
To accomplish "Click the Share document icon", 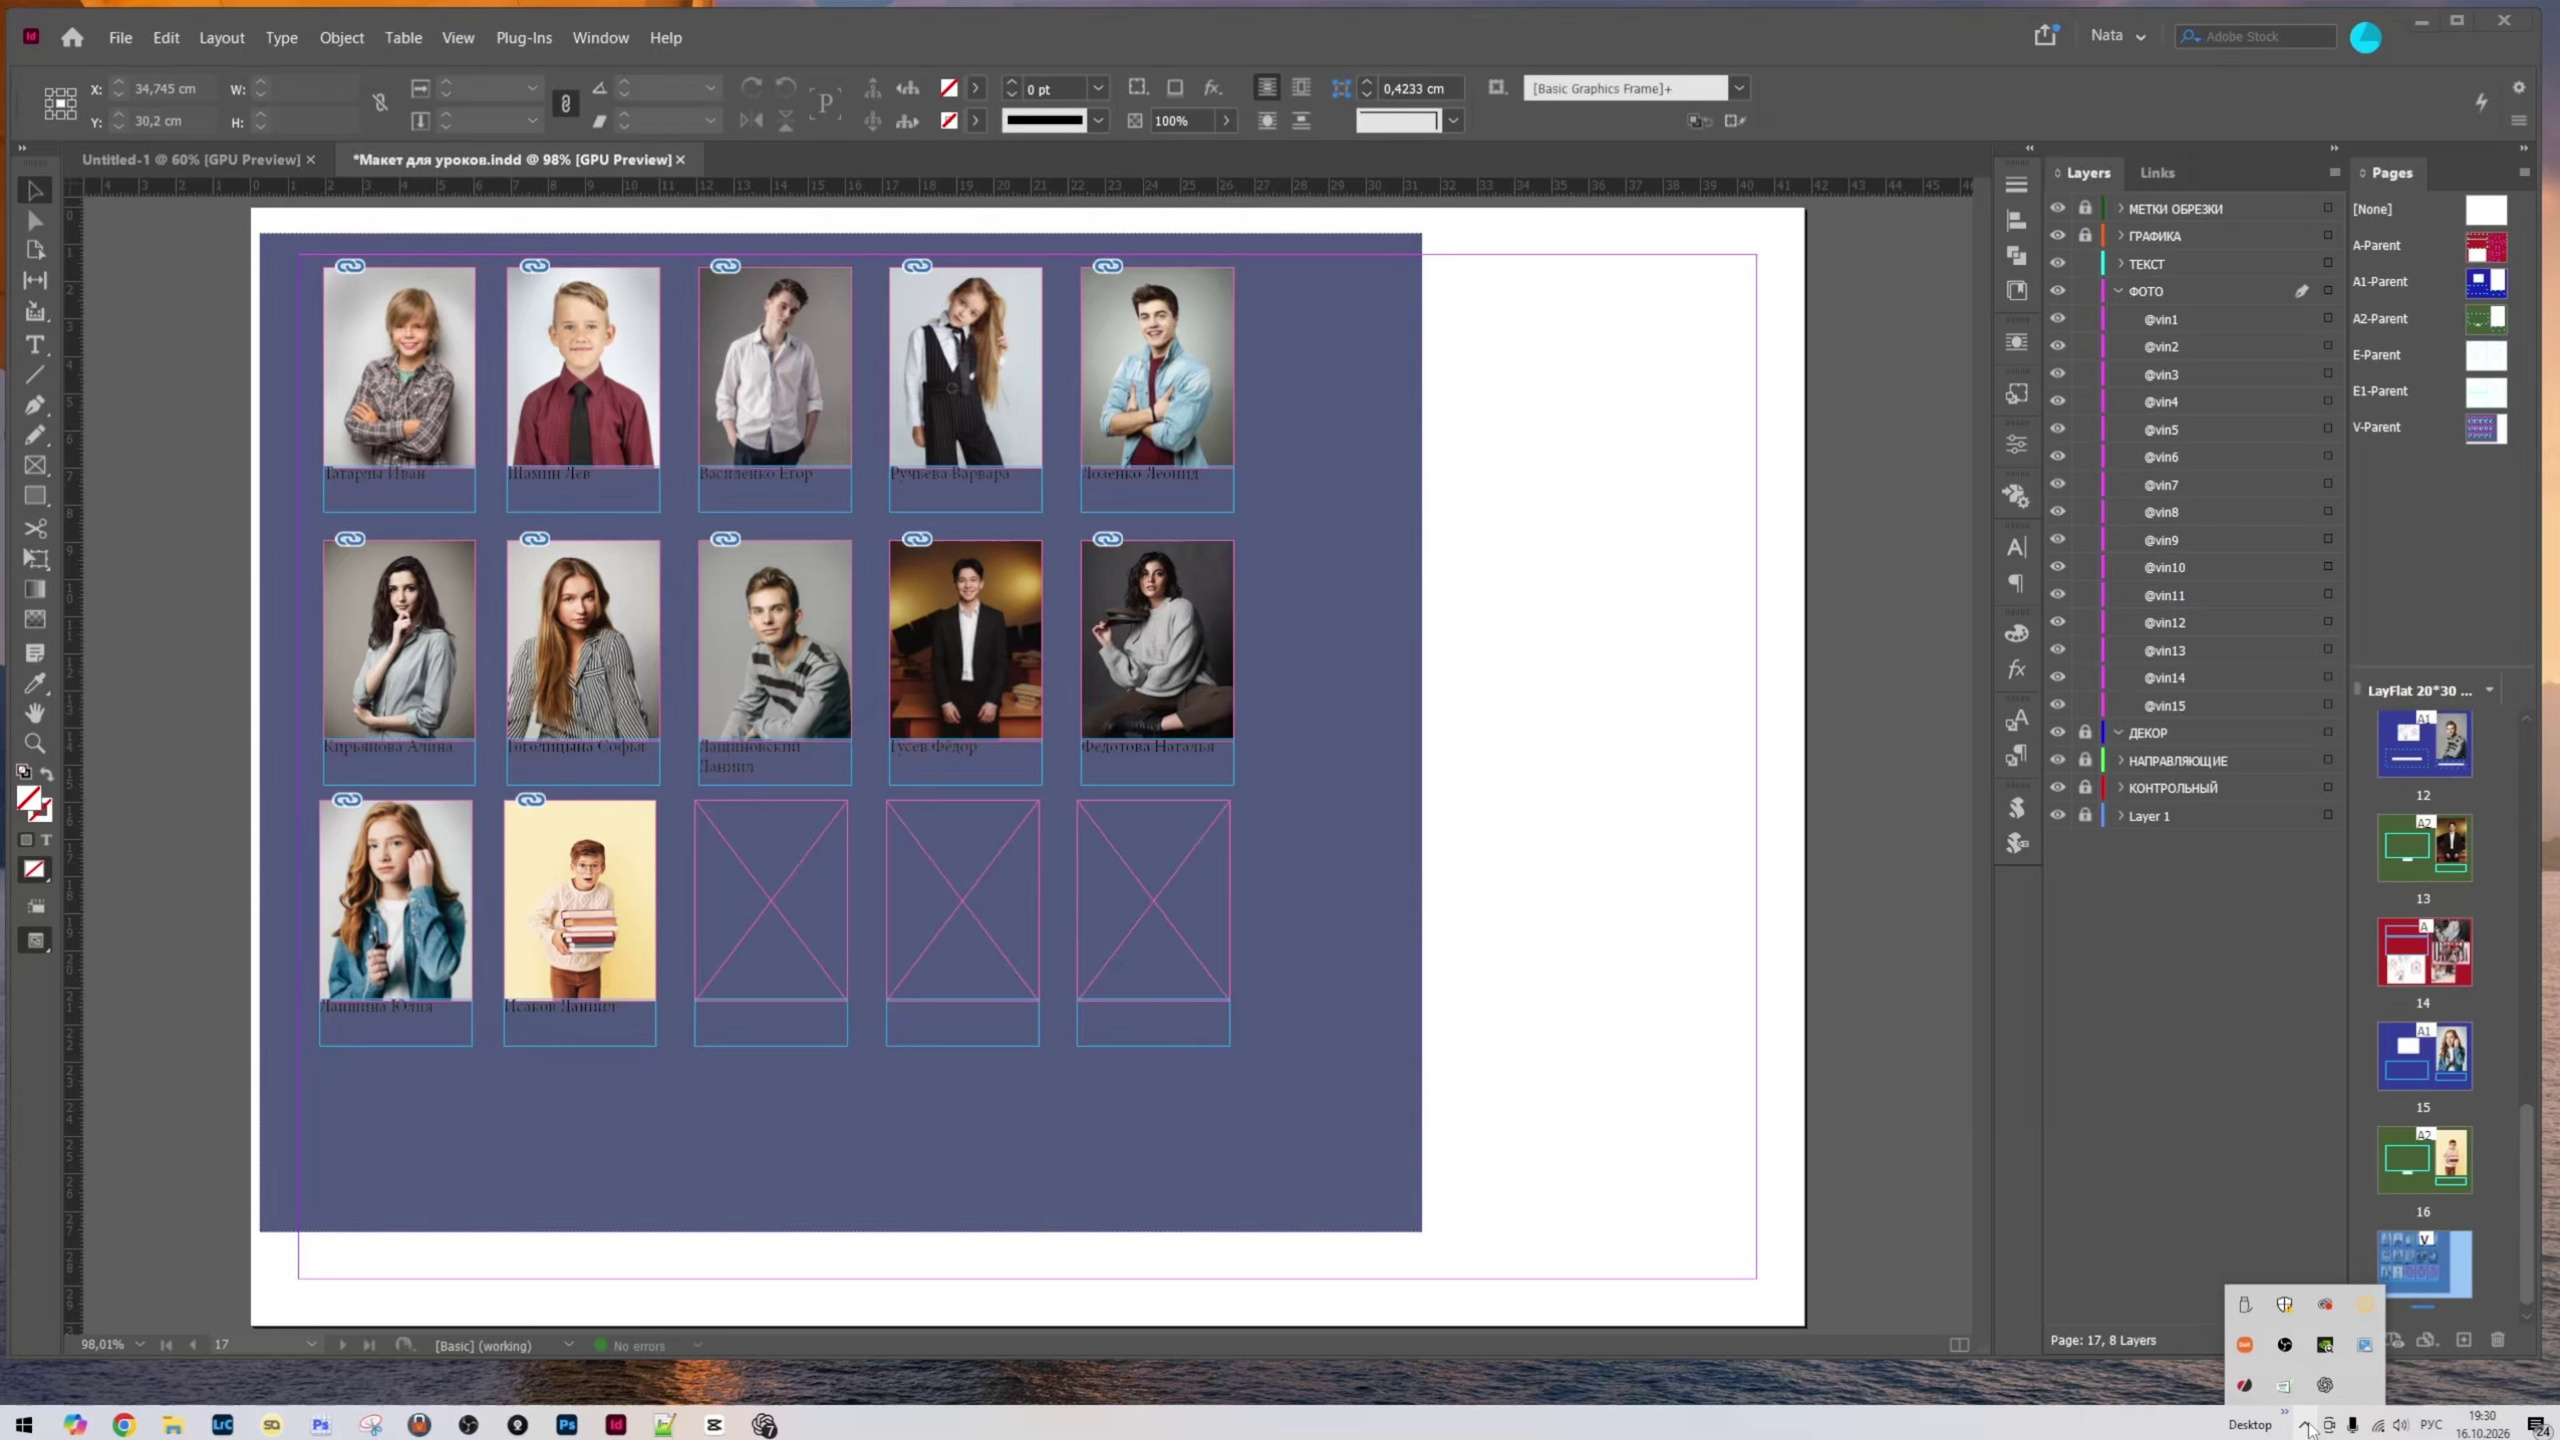I will point(2045,35).
